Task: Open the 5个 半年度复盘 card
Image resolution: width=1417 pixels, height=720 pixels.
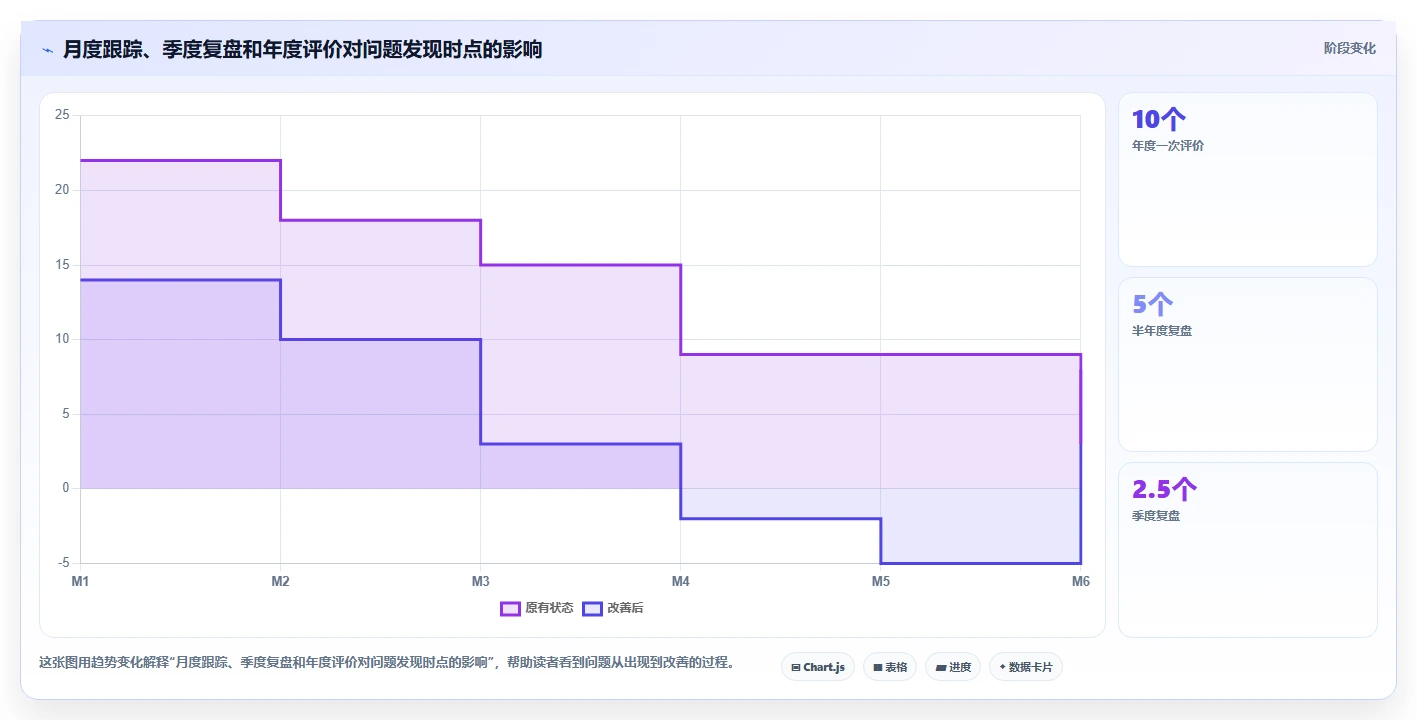Action: point(1248,365)
